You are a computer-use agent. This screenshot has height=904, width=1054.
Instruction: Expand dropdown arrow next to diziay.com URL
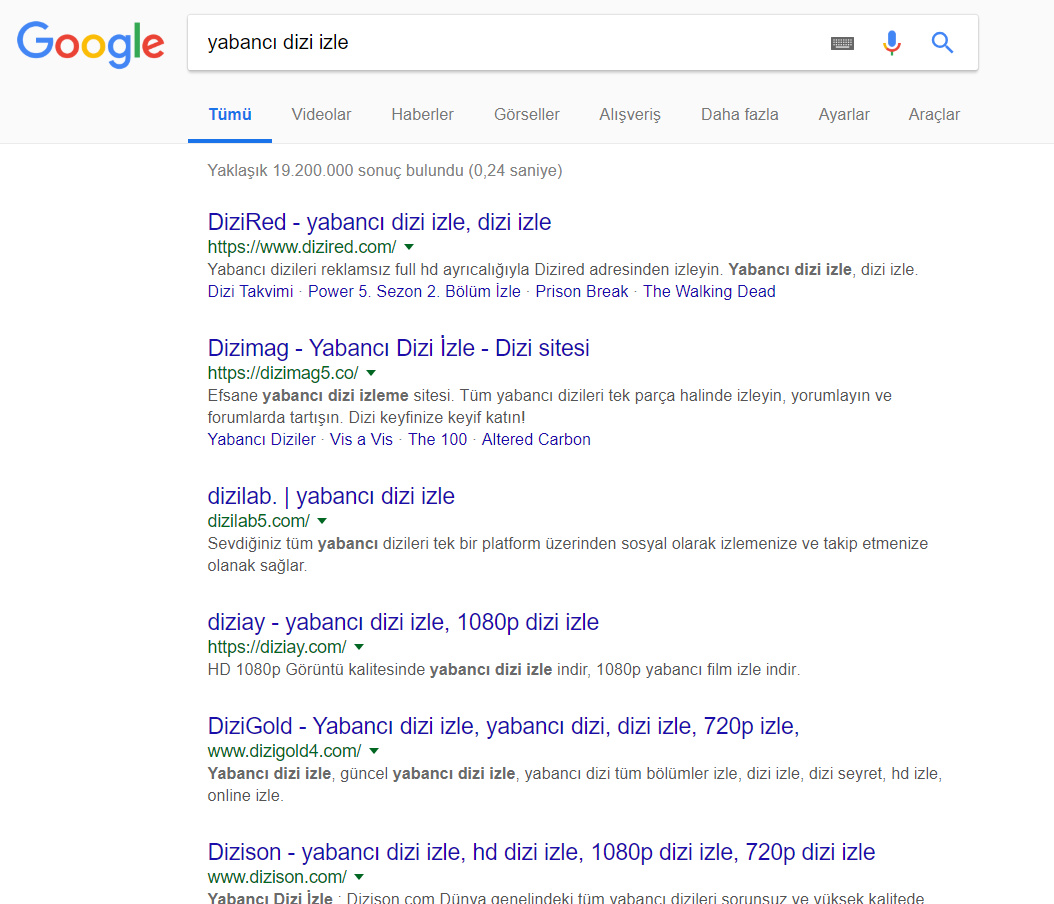click(x=359, y=647)
